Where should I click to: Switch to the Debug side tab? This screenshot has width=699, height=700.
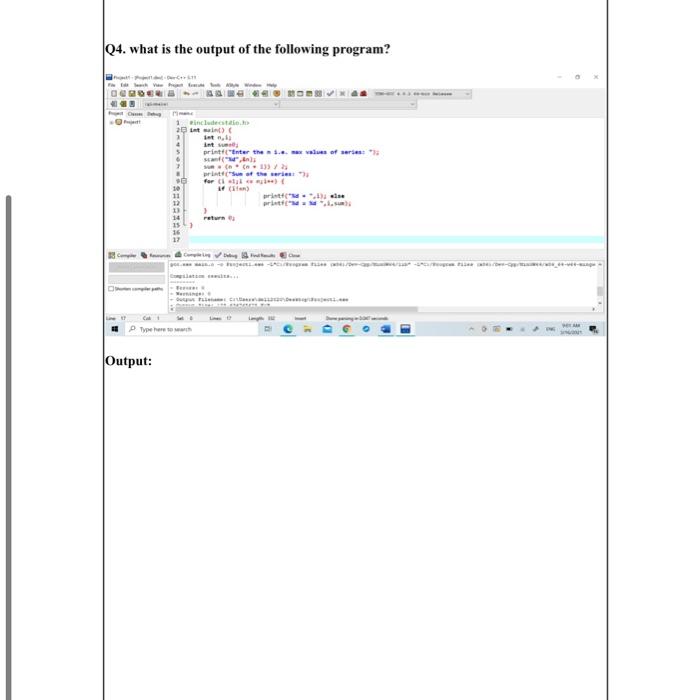[154, 114]
